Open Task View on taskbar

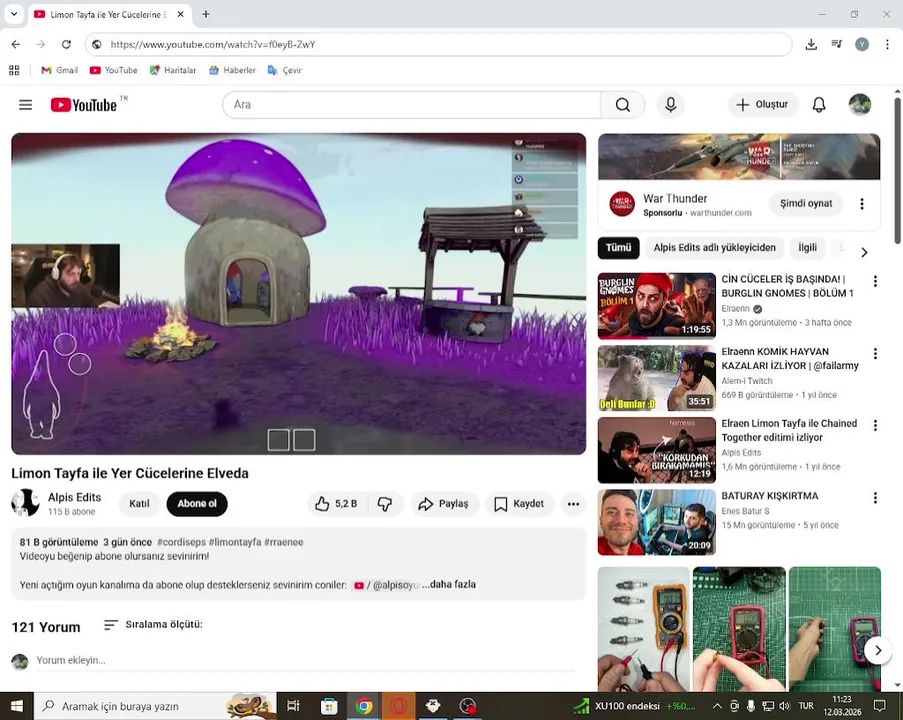click(293, 706)
